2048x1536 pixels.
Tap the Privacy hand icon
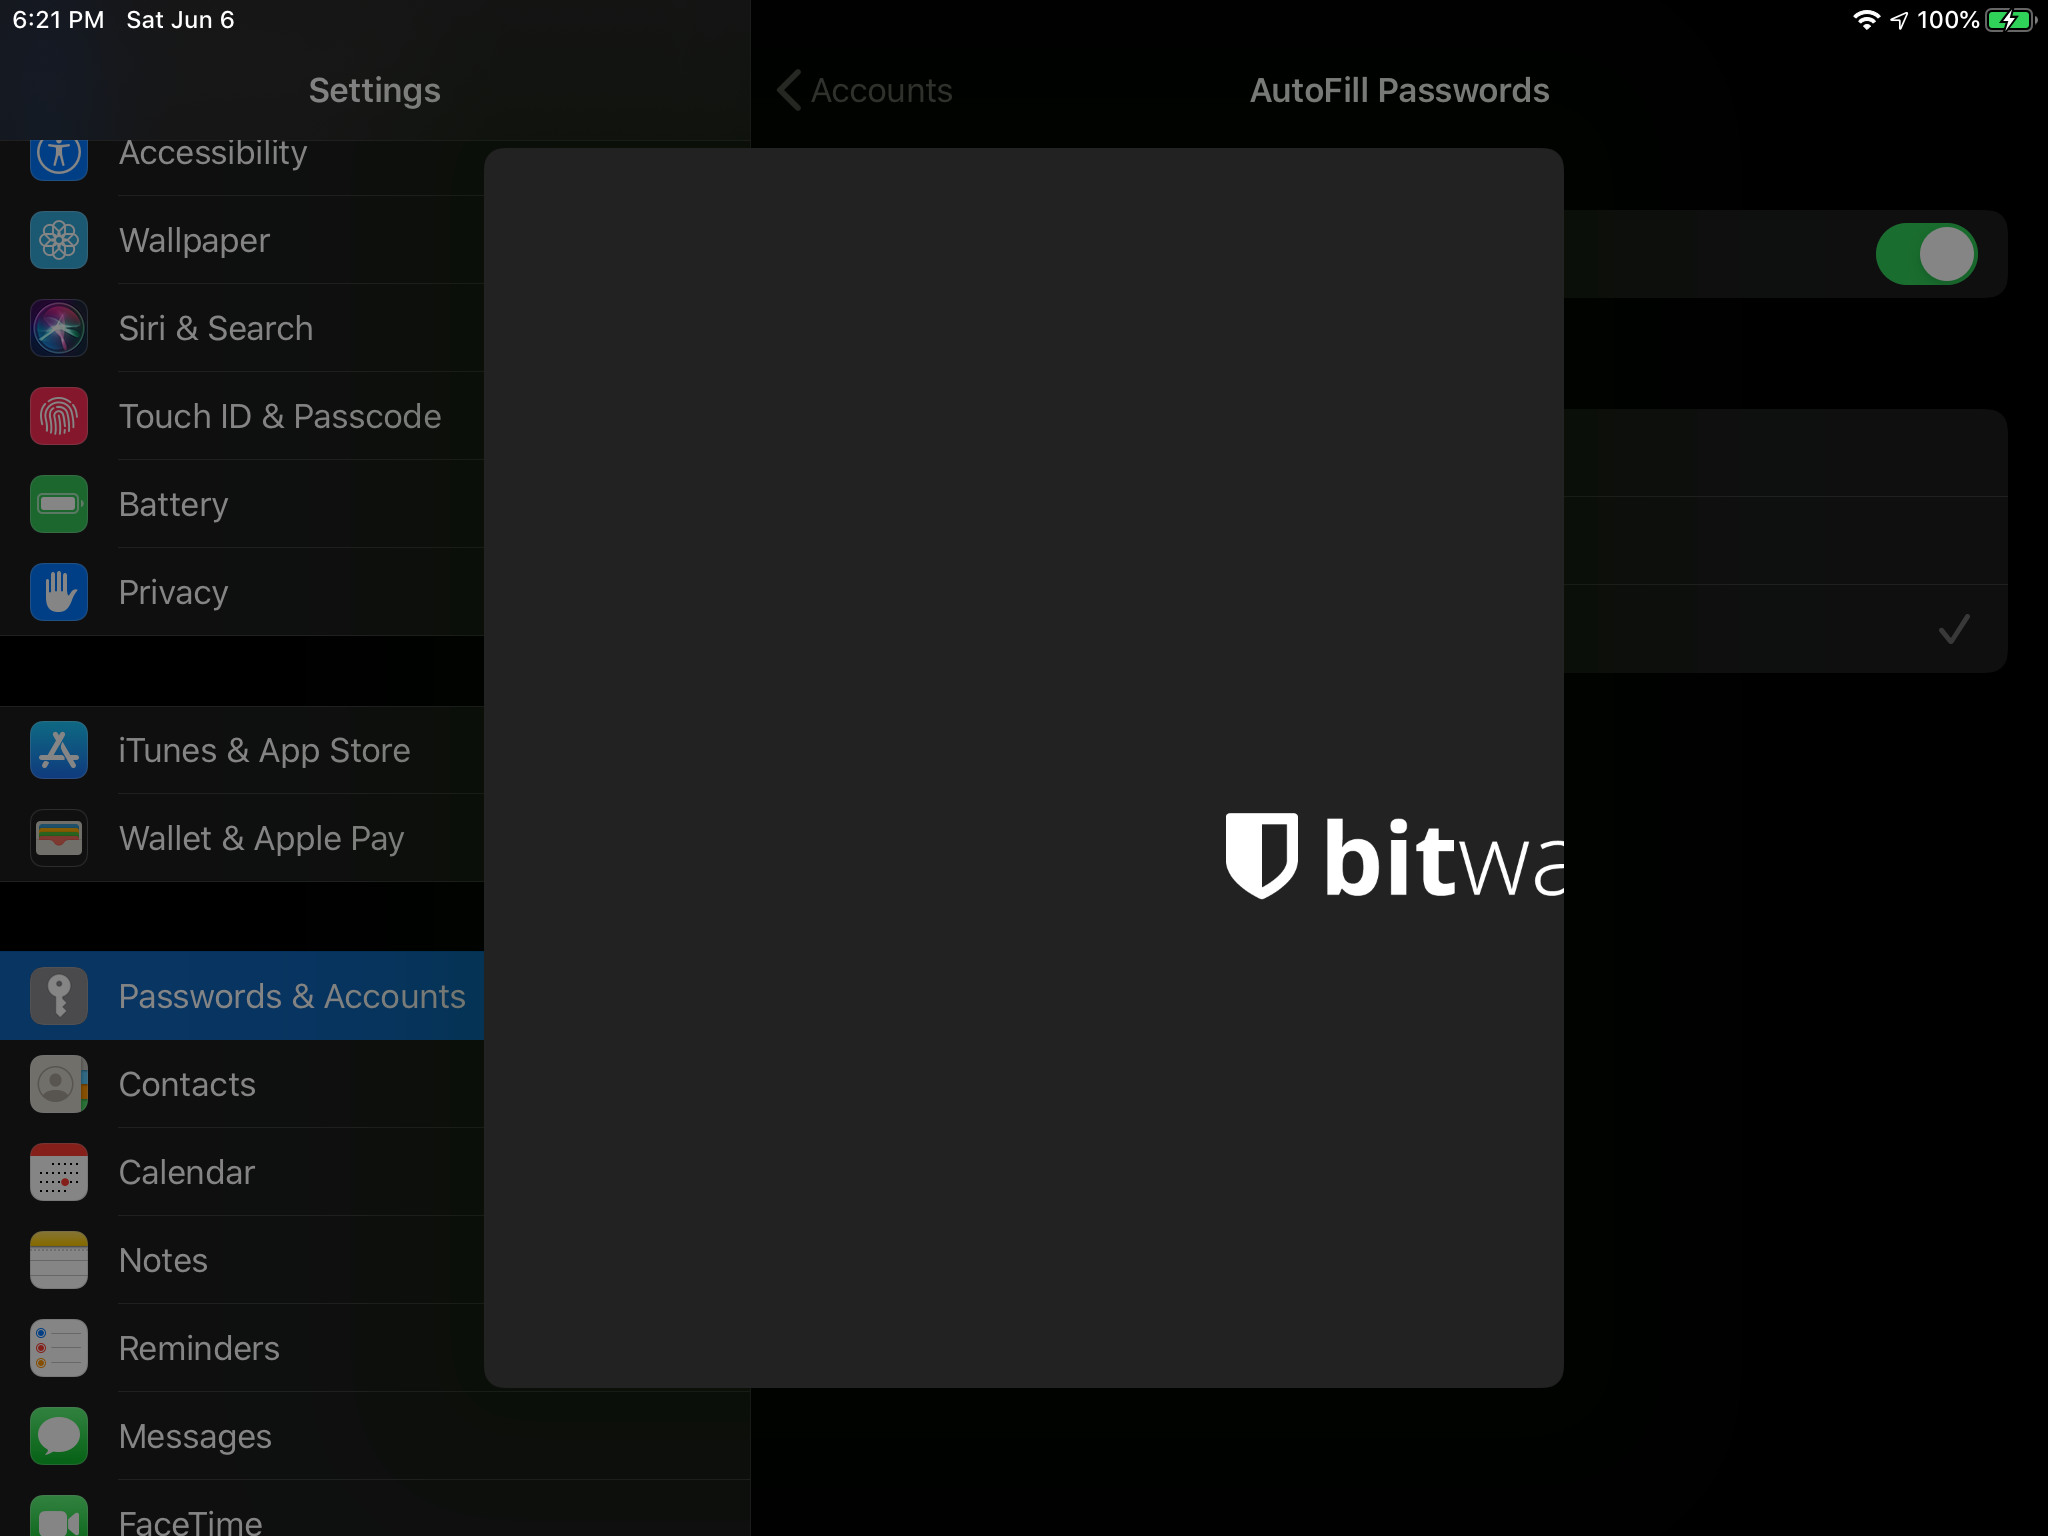pyautogui.click(x=59, y=592)
